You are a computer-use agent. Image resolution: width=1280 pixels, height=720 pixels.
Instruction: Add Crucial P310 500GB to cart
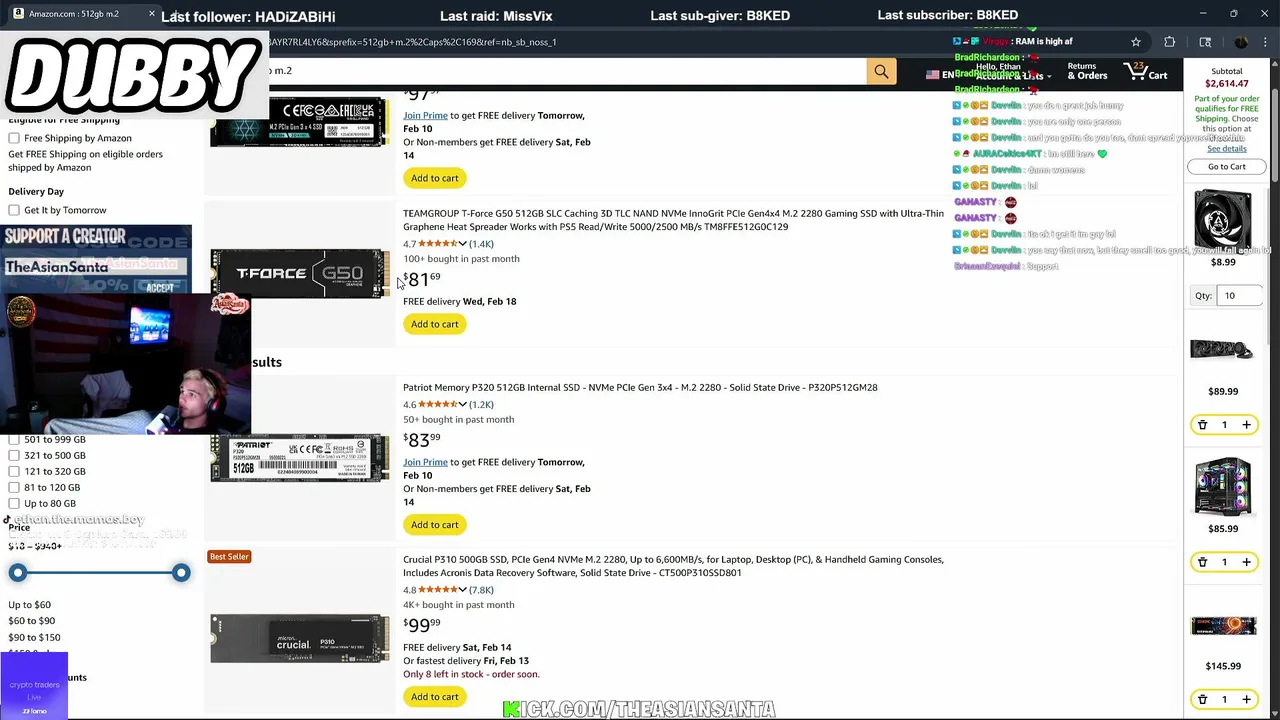point(435,697)
